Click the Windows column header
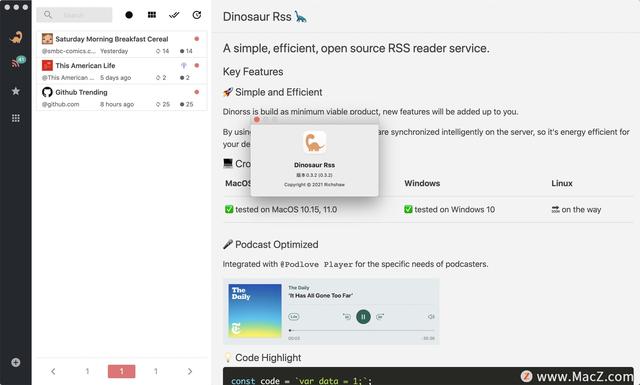The image size is (640, 385). coord(422,183)
